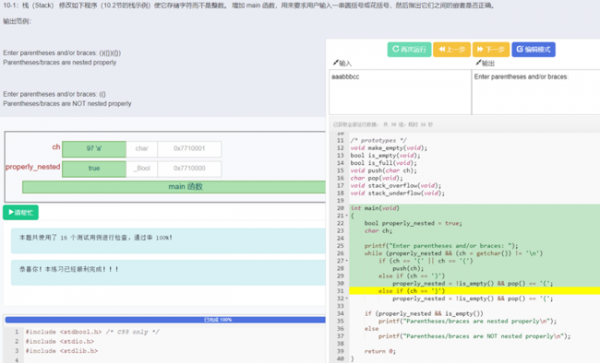Select the properly_nested value cell true

click(94, 169)
